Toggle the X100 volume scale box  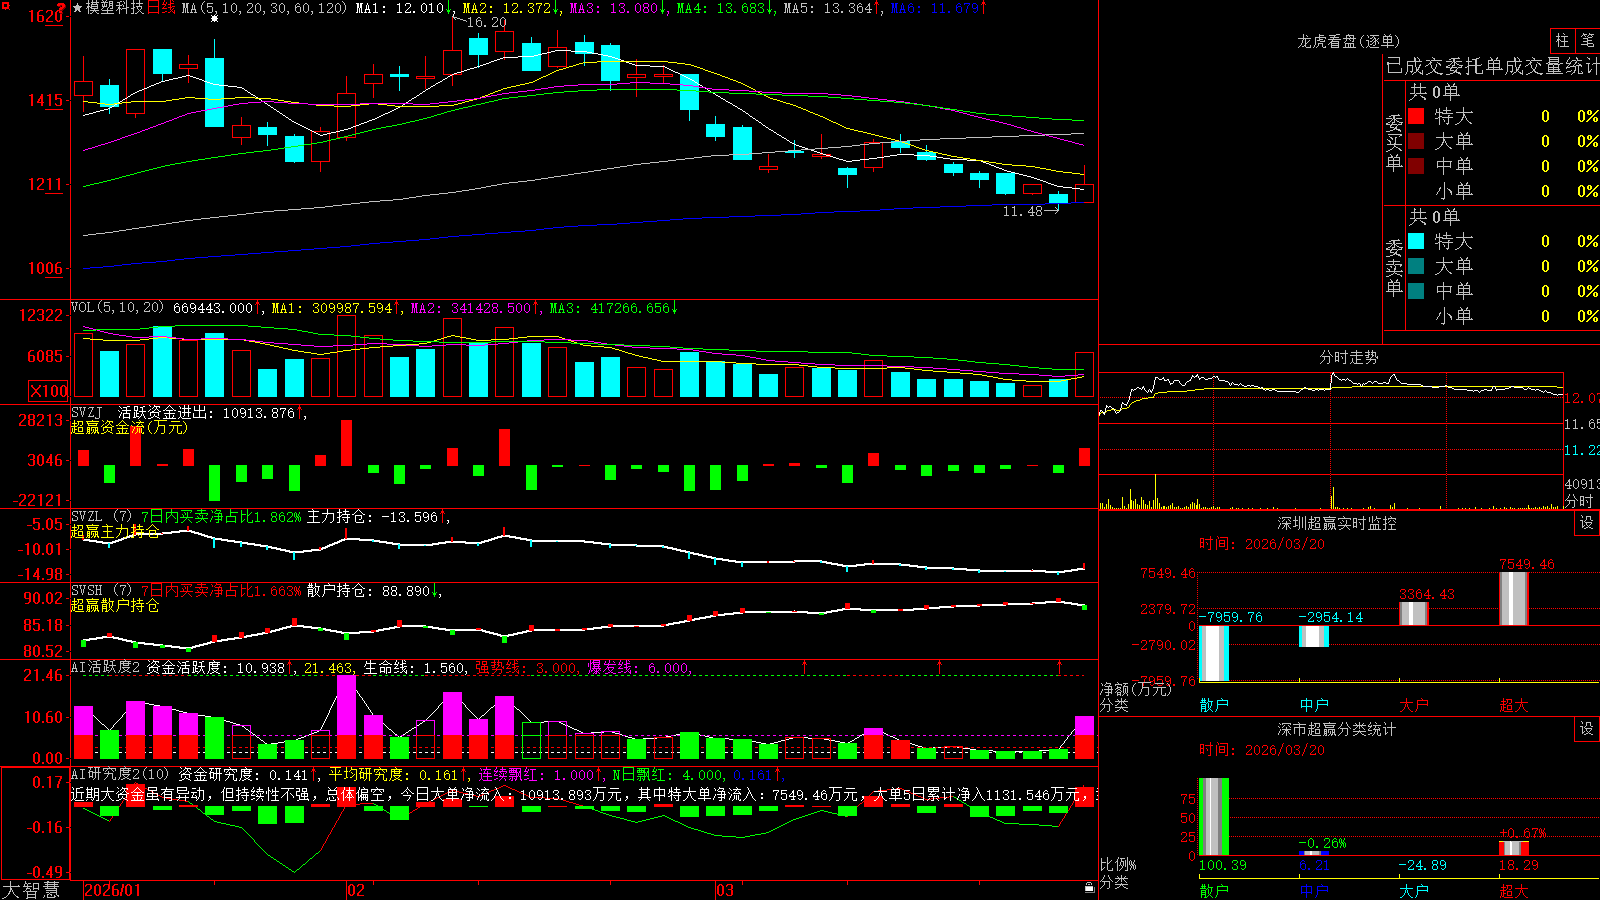(48, 391)
